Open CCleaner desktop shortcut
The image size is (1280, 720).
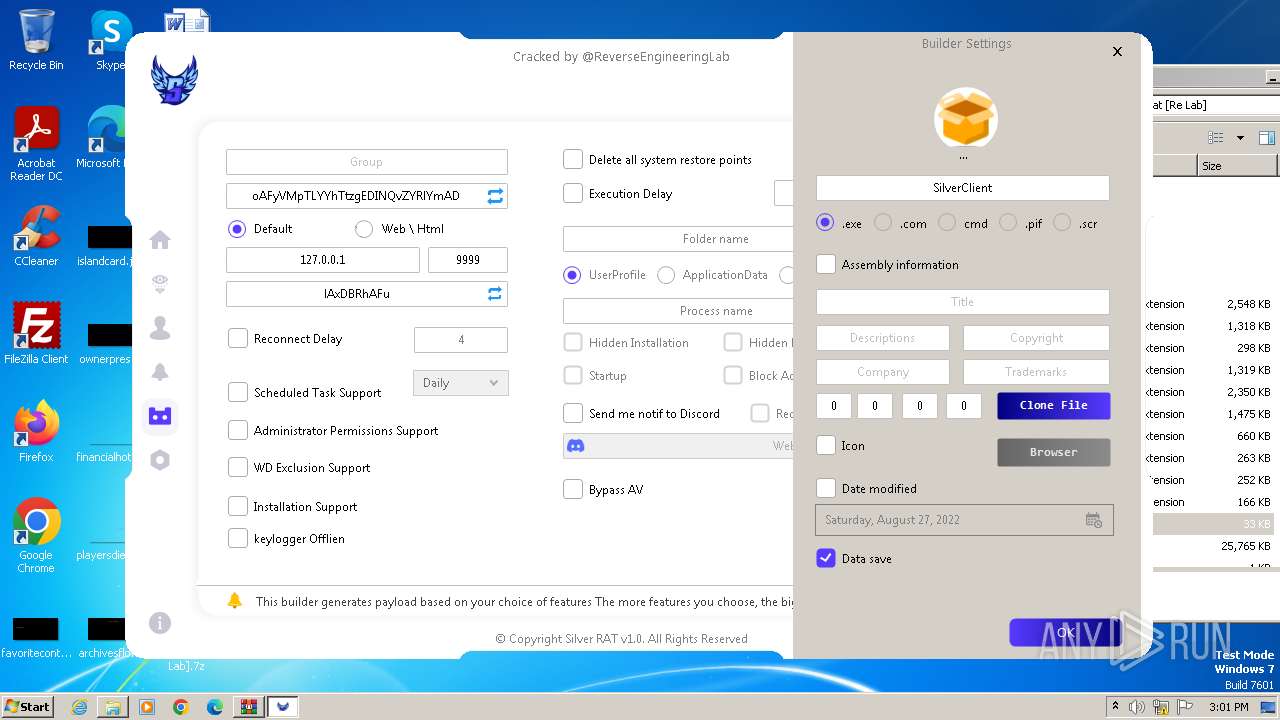tap(36, 236)
